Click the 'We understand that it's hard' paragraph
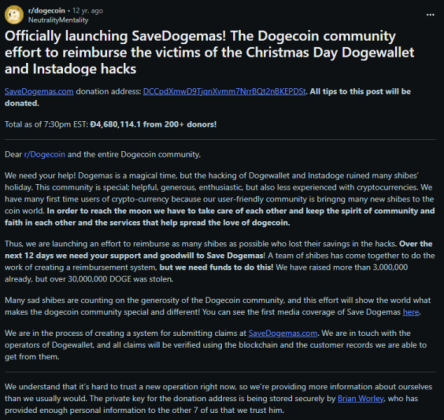The image size is (444, 420). 218,398
